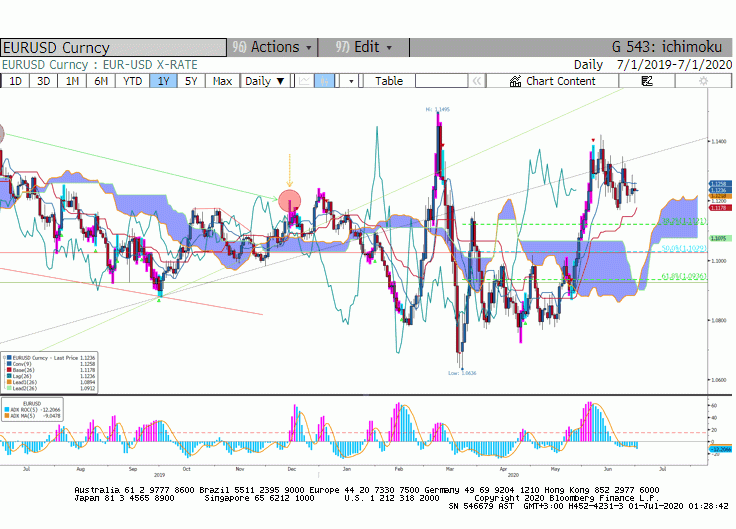
Task: Click the 61.8% Fibonacci level label
Action: (684, 277)
